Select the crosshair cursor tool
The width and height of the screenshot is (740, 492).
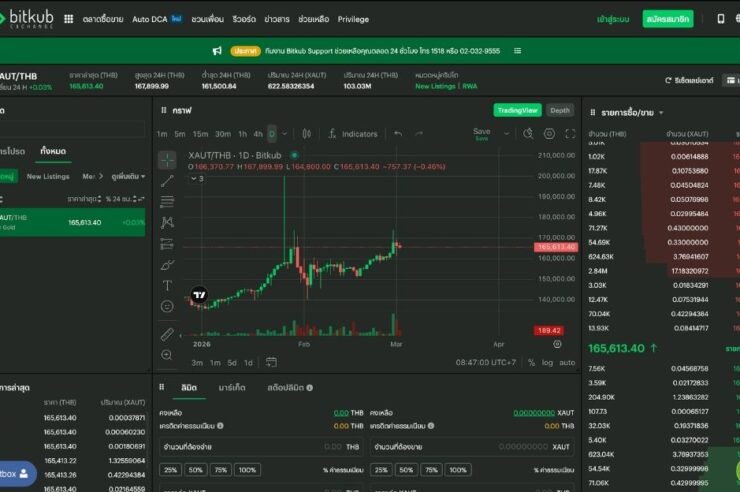point(167,160)
